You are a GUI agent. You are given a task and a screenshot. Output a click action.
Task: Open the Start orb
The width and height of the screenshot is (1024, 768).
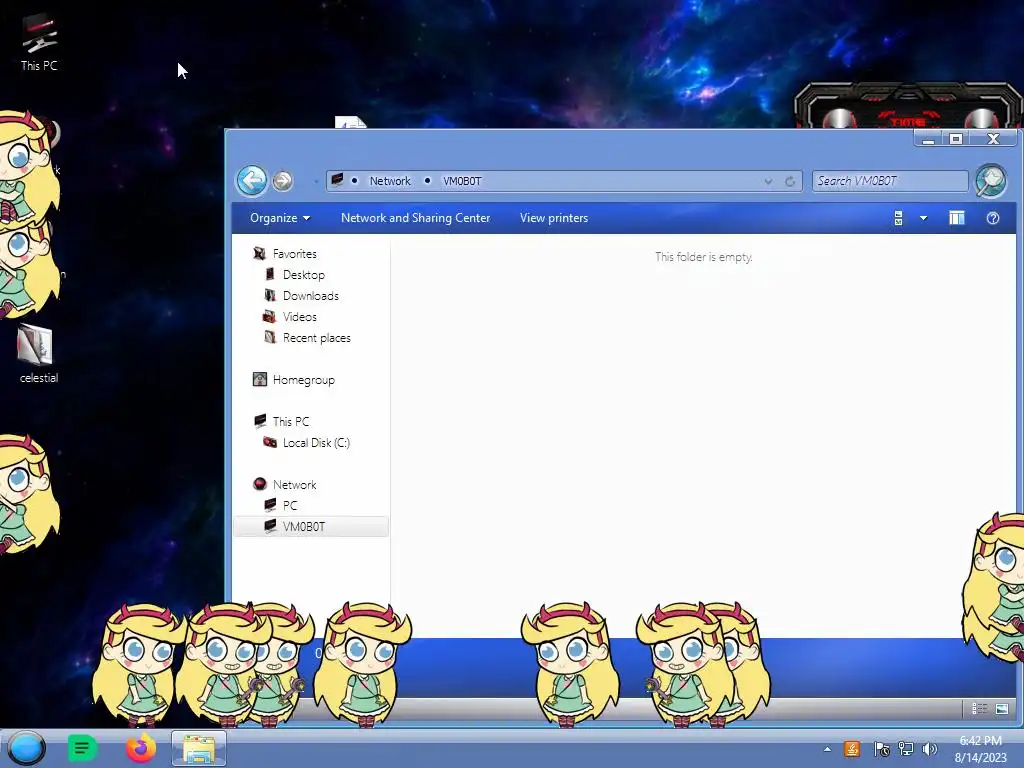click(x=27, y=748)
